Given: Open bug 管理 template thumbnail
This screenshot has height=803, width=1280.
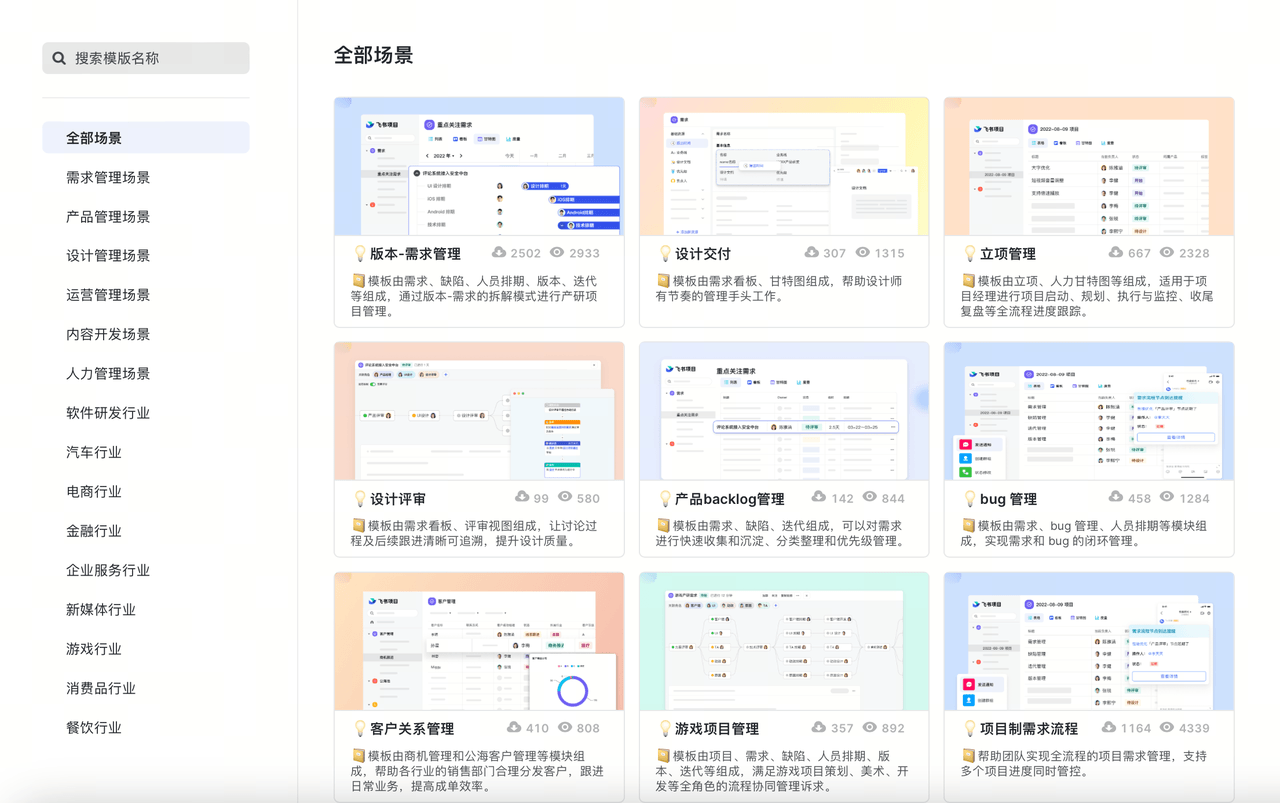Looking at the screenshot, I should [1089, 412].
